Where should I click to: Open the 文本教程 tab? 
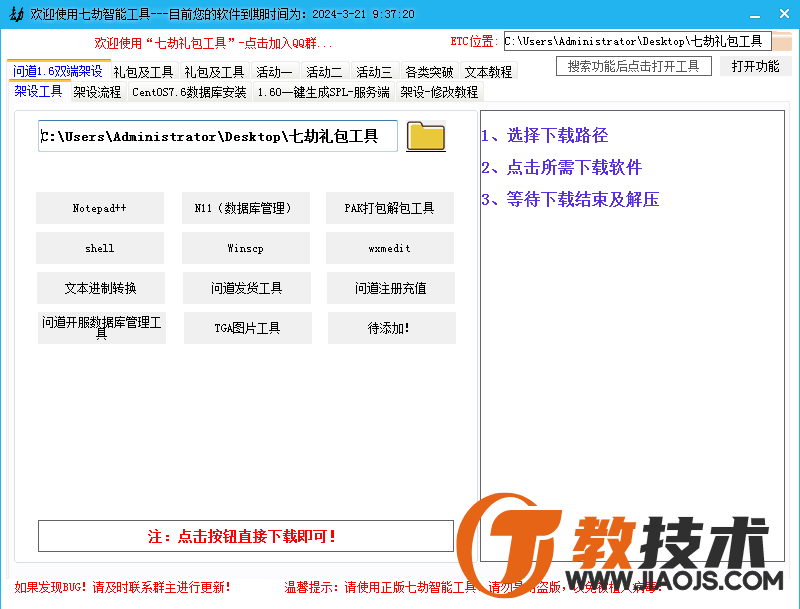[488, 71]
